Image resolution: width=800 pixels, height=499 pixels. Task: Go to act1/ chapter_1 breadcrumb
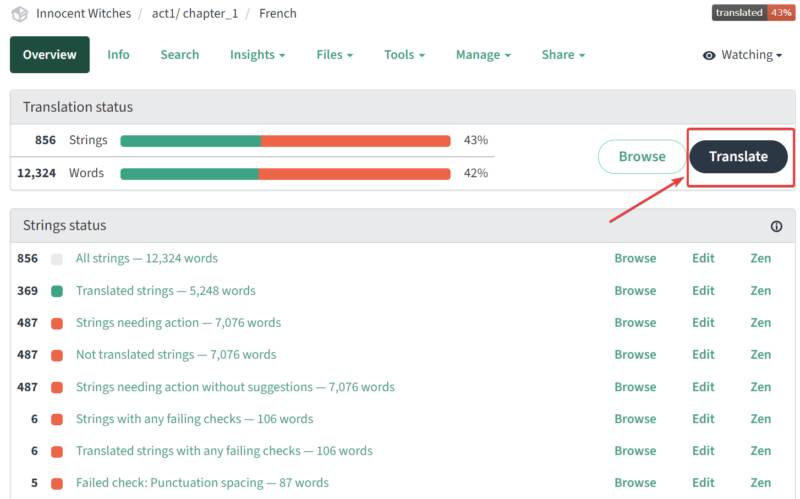(x=194, y=14)
